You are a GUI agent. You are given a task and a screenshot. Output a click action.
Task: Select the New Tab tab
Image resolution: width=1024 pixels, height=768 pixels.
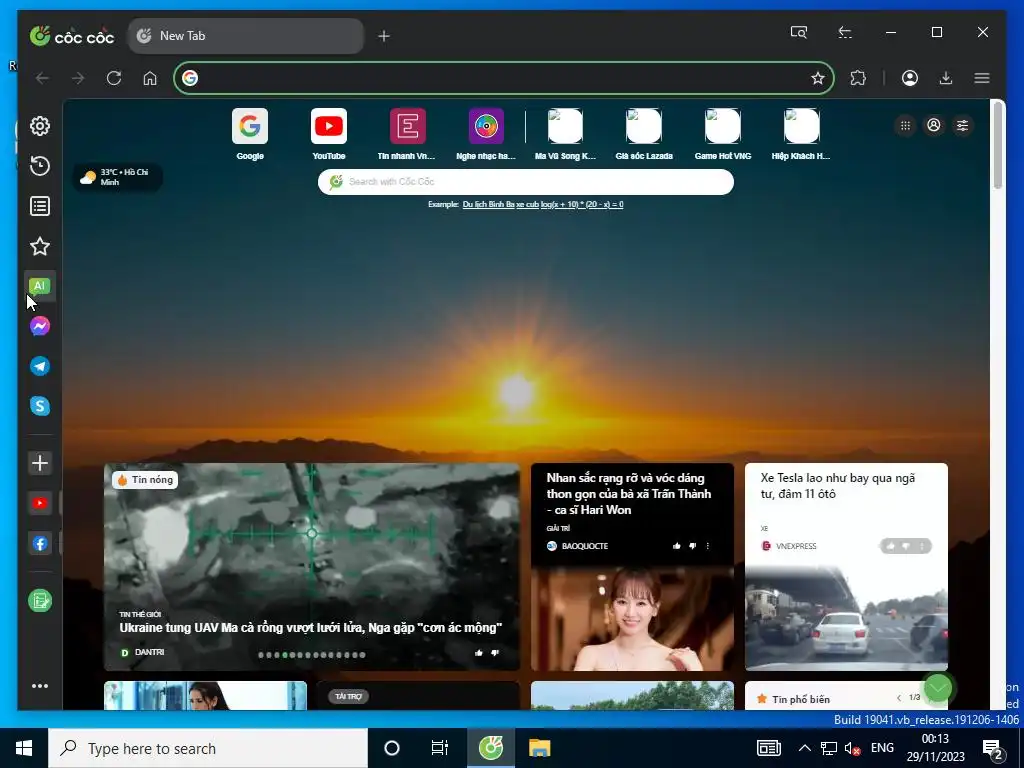click(246, 36)
